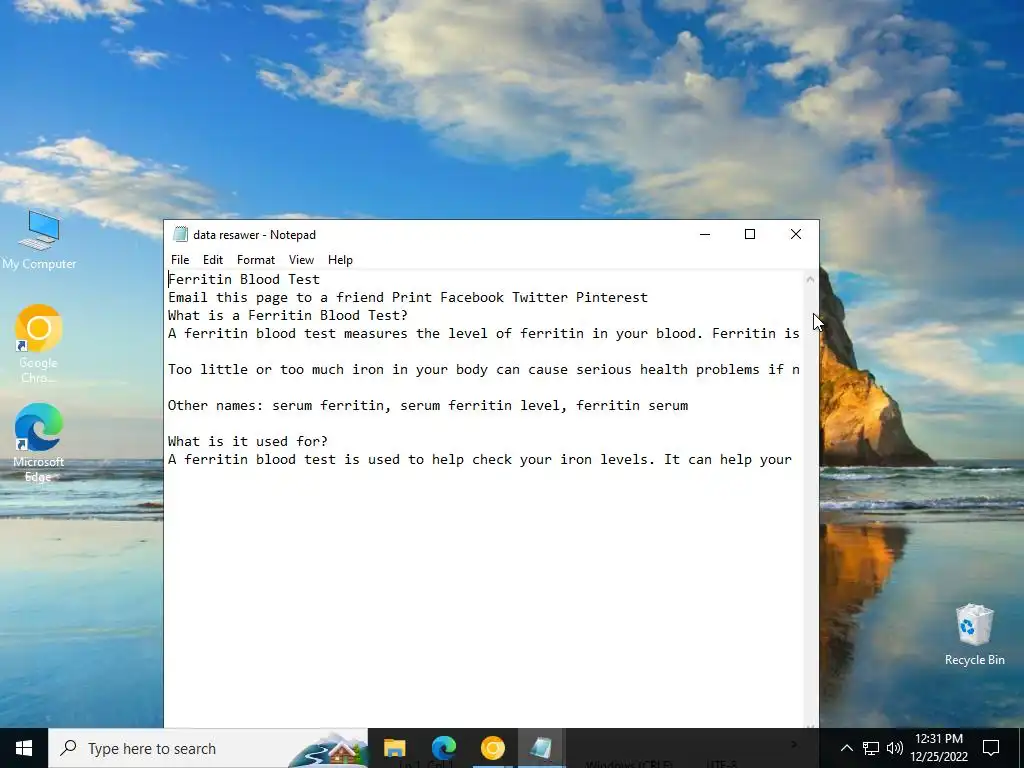This screenshot has height=768, width=1024.
Task: Close the data resawer Notepad window
Action: pos(795,234)
